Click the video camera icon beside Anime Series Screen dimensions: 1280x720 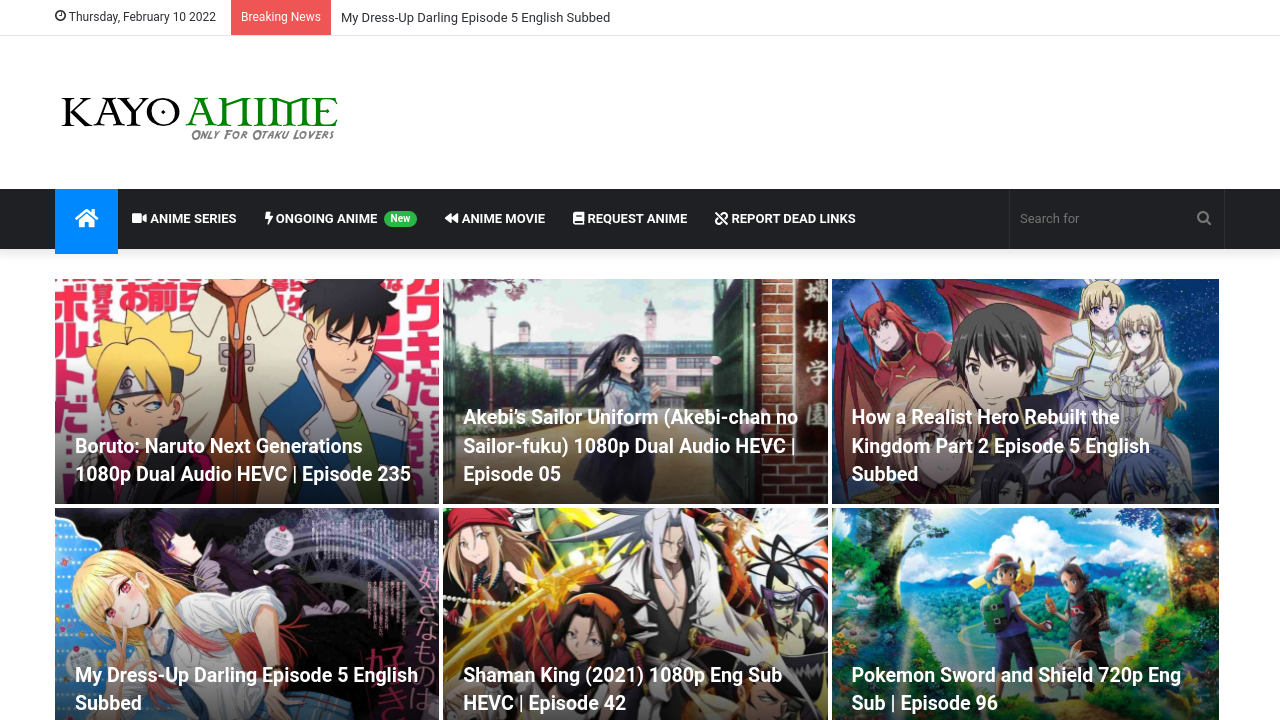tap(139, 218)
